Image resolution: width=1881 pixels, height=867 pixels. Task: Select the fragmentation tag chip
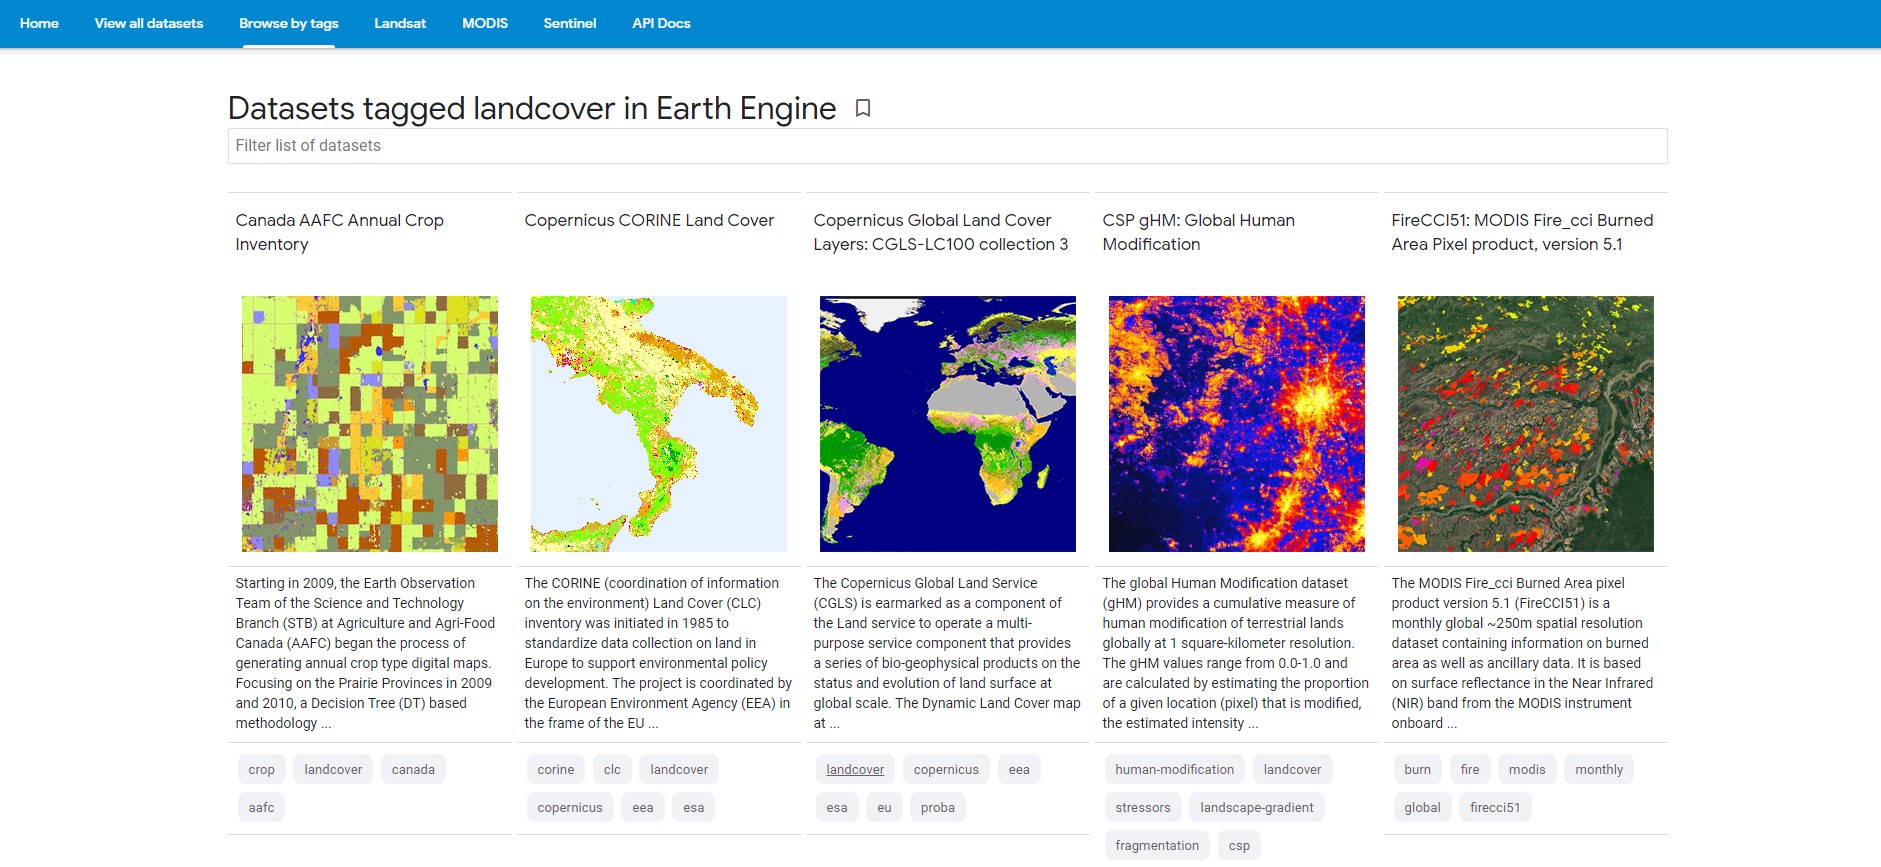(1157, 845)
